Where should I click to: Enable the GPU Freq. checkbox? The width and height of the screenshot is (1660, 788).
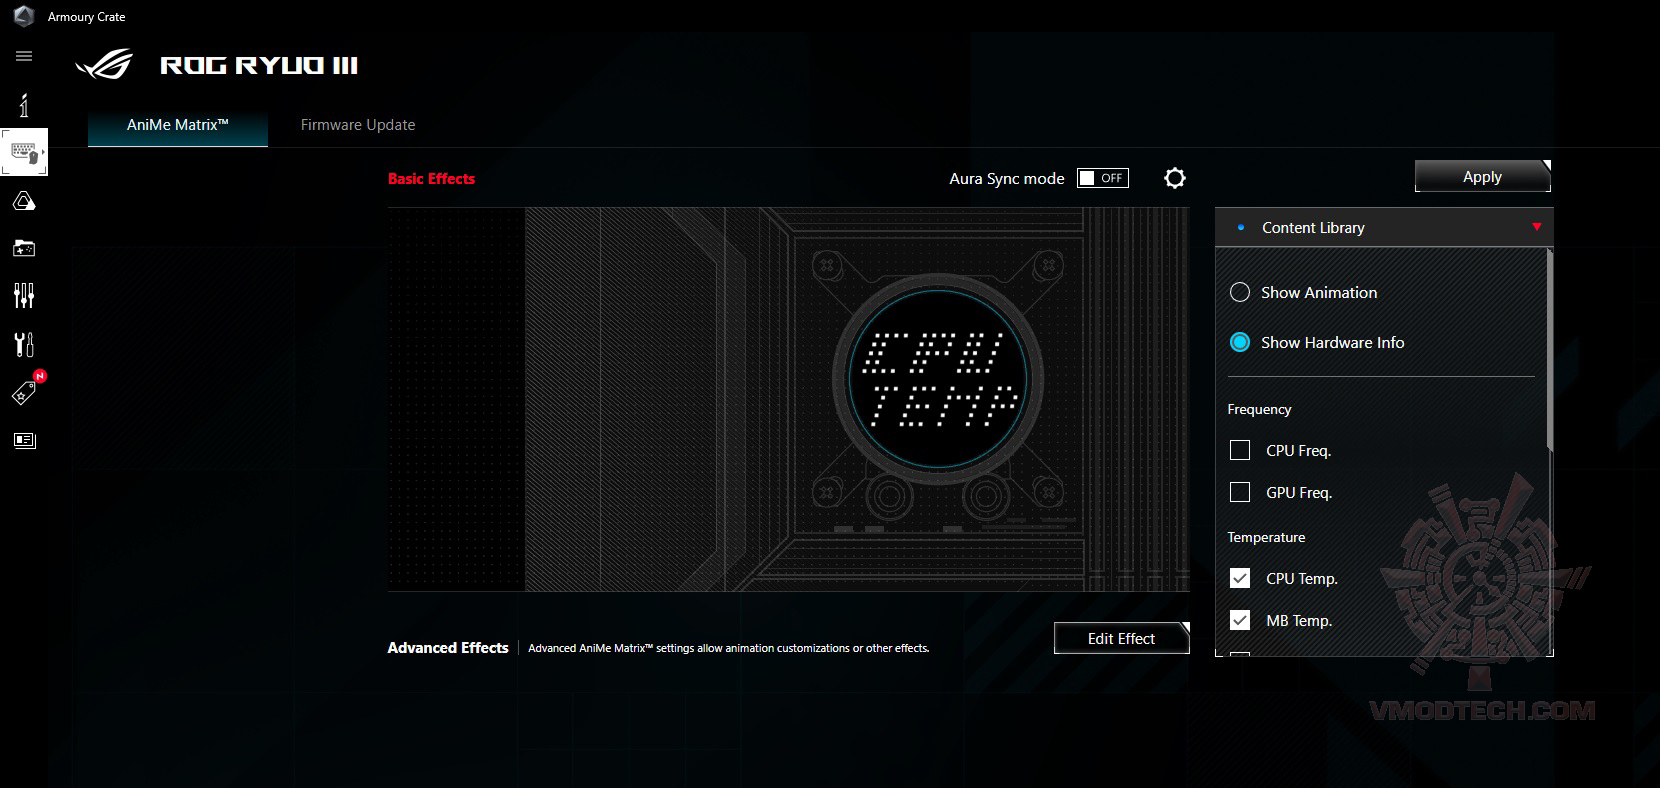[x=1240, y=492]
